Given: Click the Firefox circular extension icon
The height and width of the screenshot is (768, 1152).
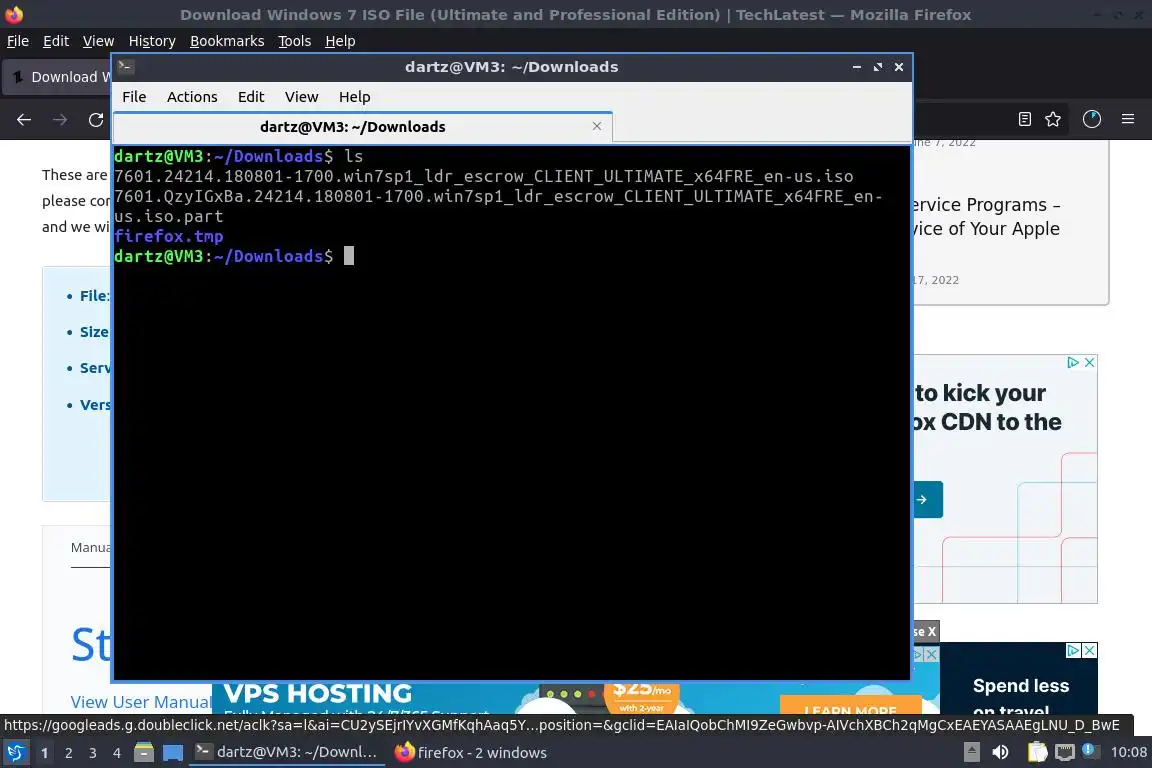Looking at the screenshot, I should (x=1092, y=119).
